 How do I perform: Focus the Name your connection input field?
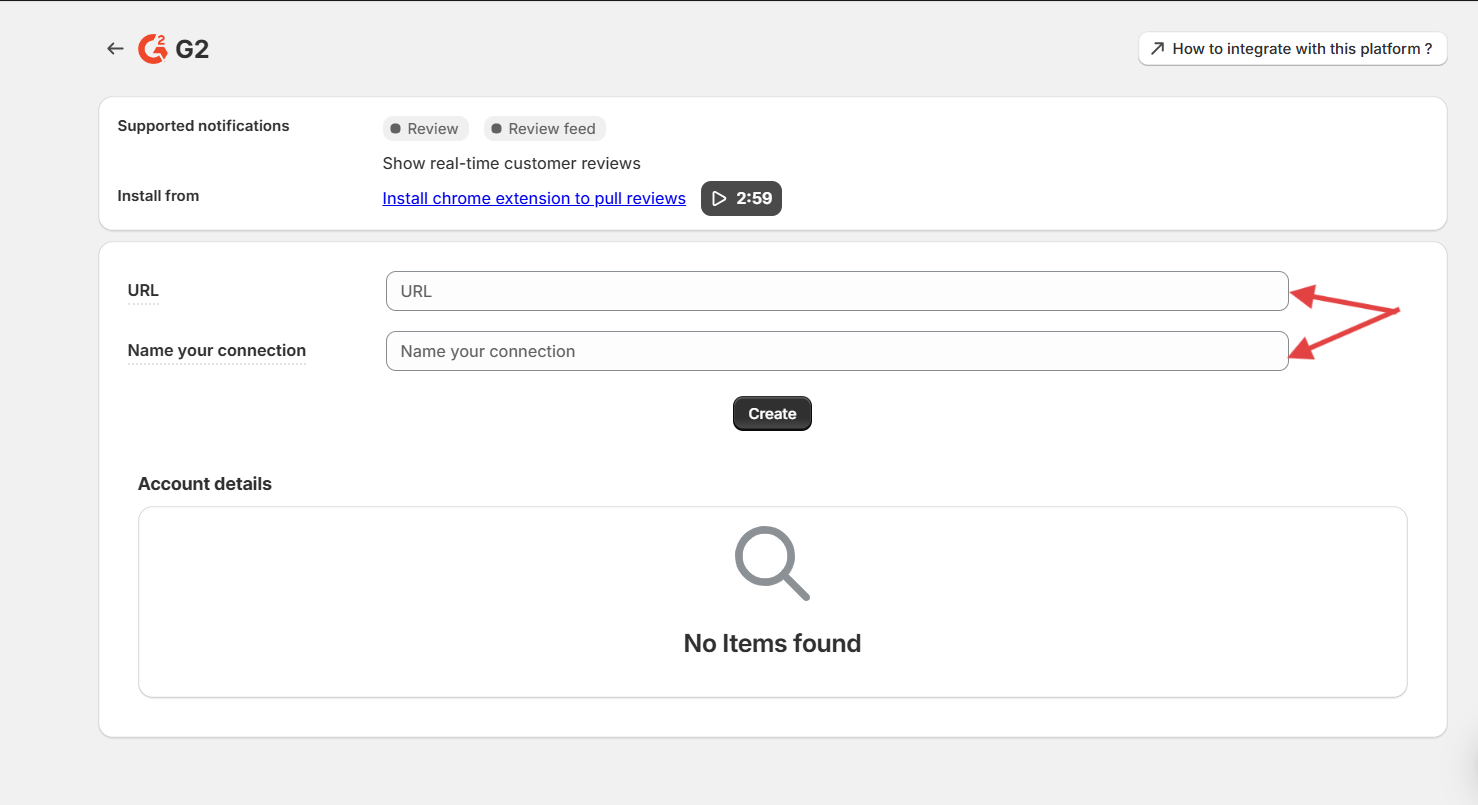point(836,351)
